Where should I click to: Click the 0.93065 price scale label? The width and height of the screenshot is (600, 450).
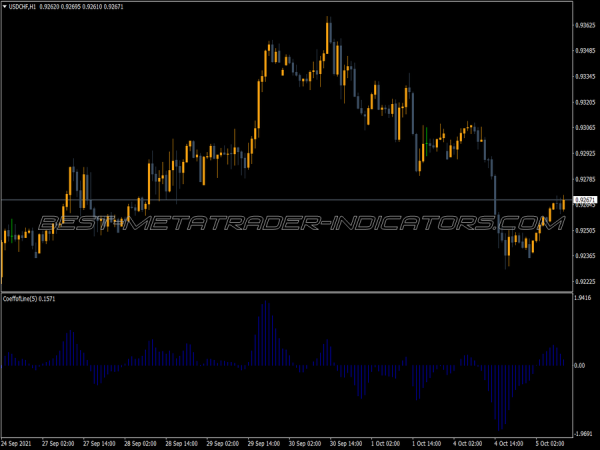click(x=585, y=127)
